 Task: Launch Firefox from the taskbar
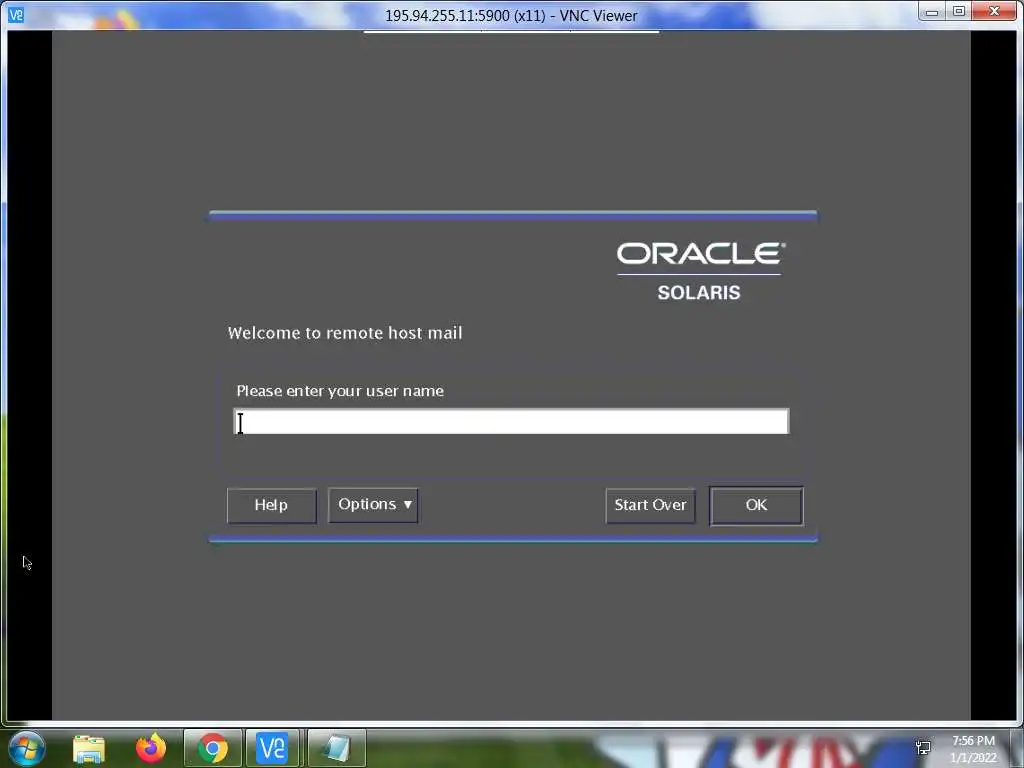[x=151, y=748]
